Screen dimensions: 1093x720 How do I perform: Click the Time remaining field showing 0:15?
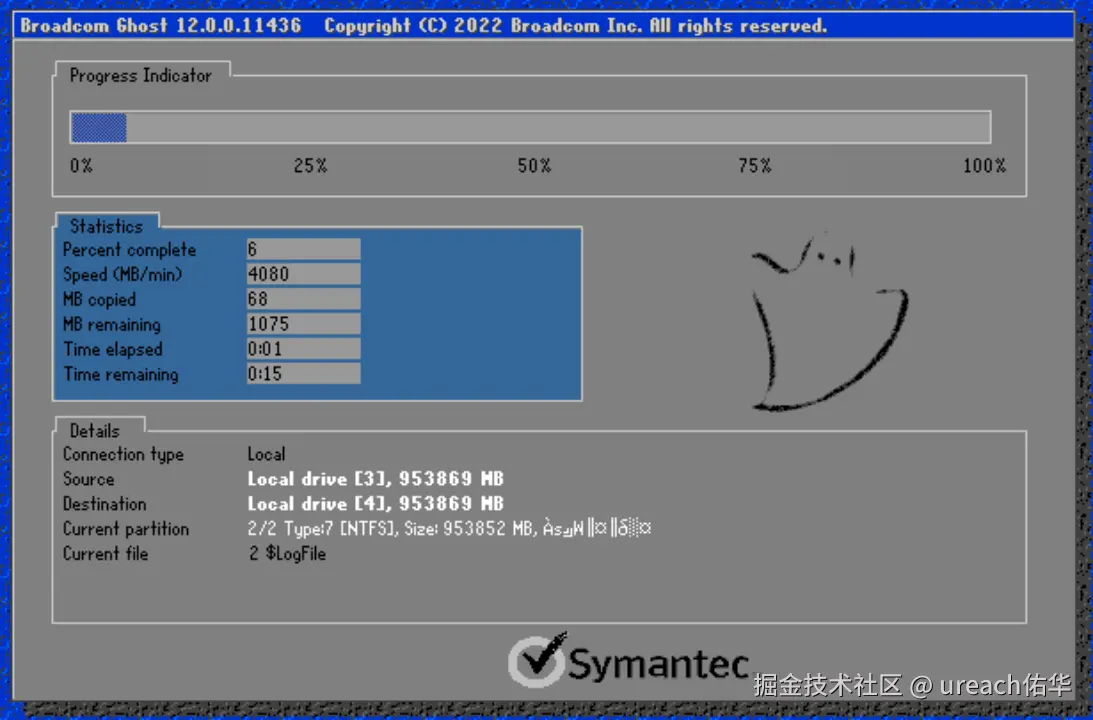click(302, 374)
